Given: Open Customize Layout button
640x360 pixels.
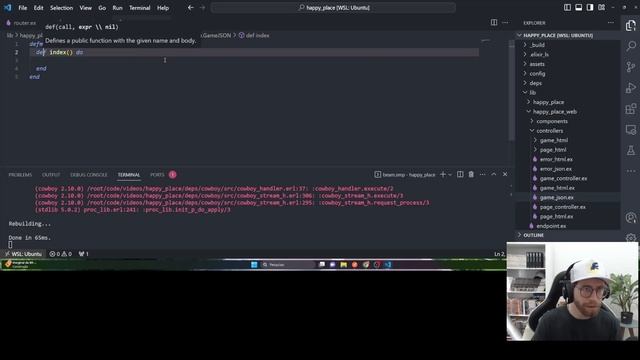Looking at the screenshot, I should (x=602, y=7).
